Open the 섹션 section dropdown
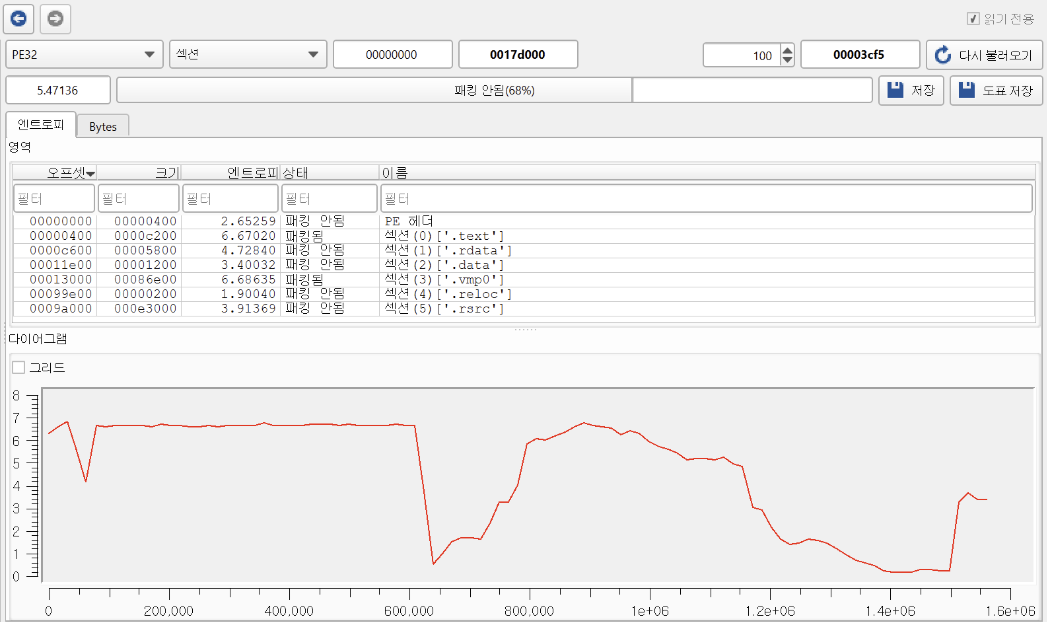This screenshot has width=1047, height=622. coord(247,55)
